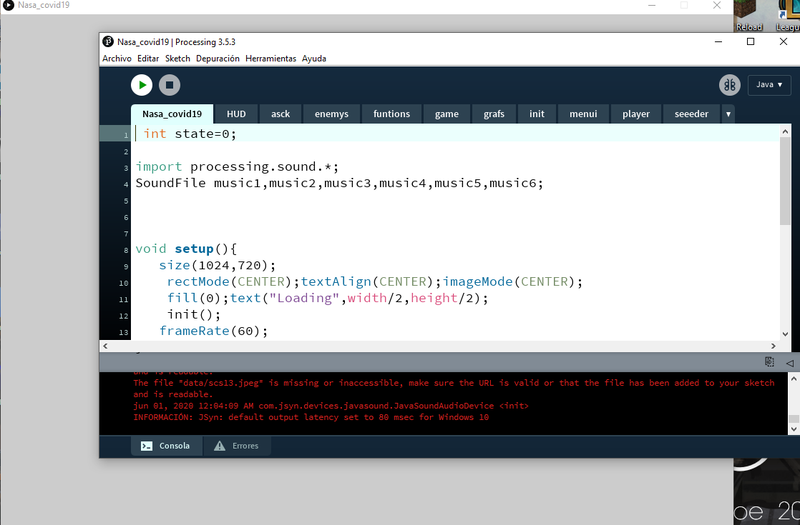This screenshot has height=525, width=800.
Task: Click the copy console output icon
Action: tap(769, 362)
